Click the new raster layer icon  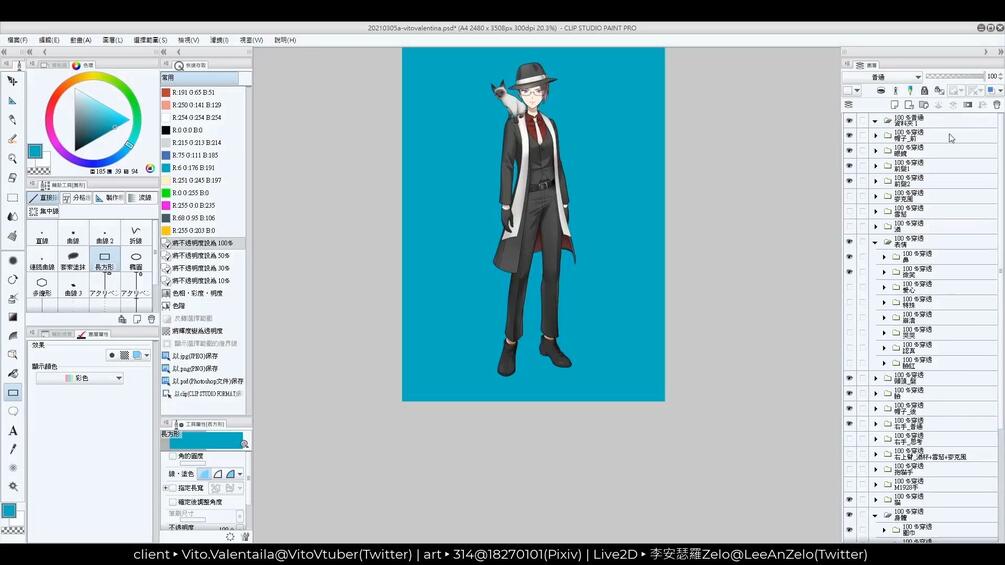[894, 104]
